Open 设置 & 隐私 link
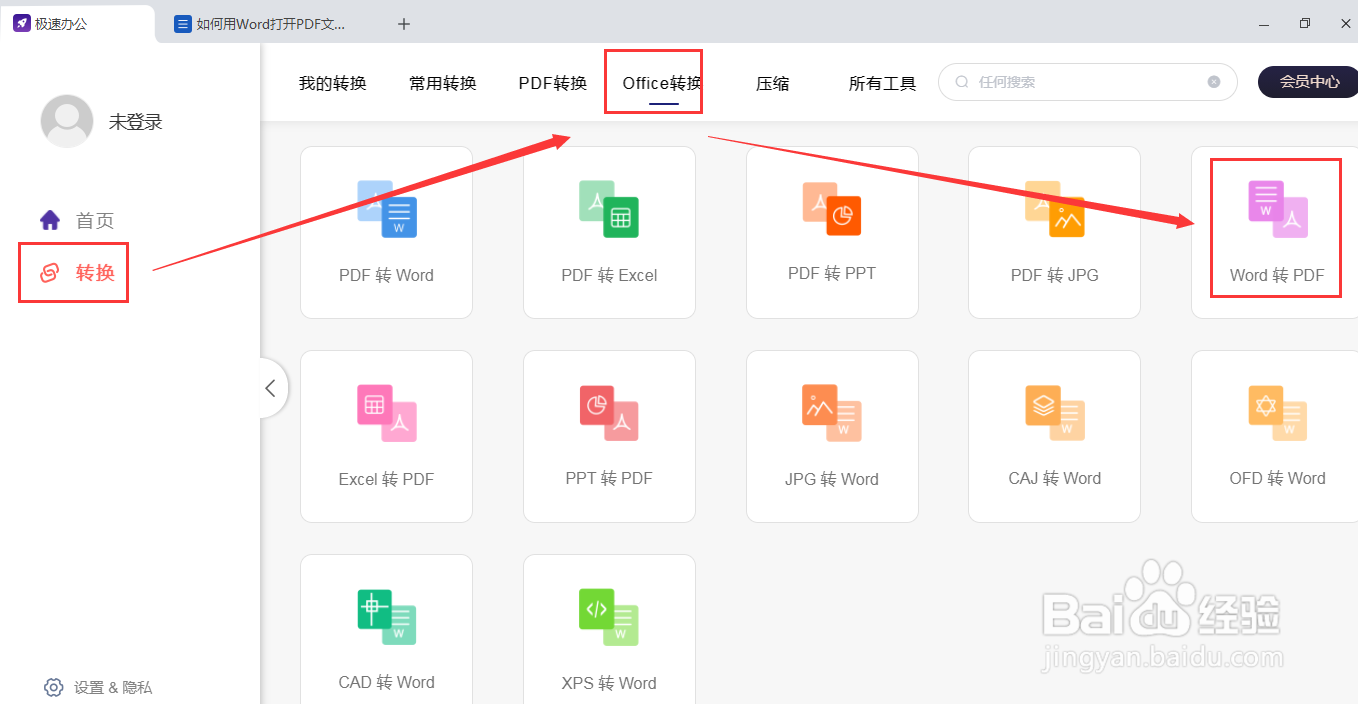1358x704 pixels. (x=113, y=688)
